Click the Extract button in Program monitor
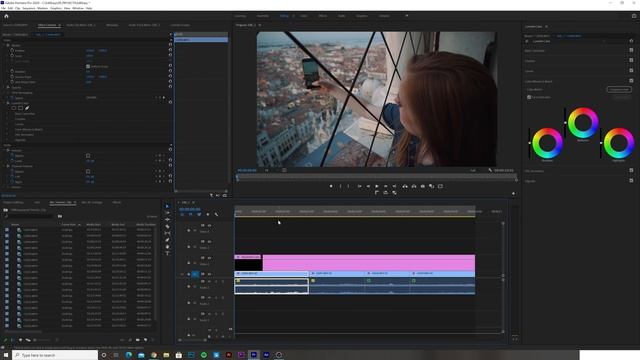The image size is (640, 360). 414,186
